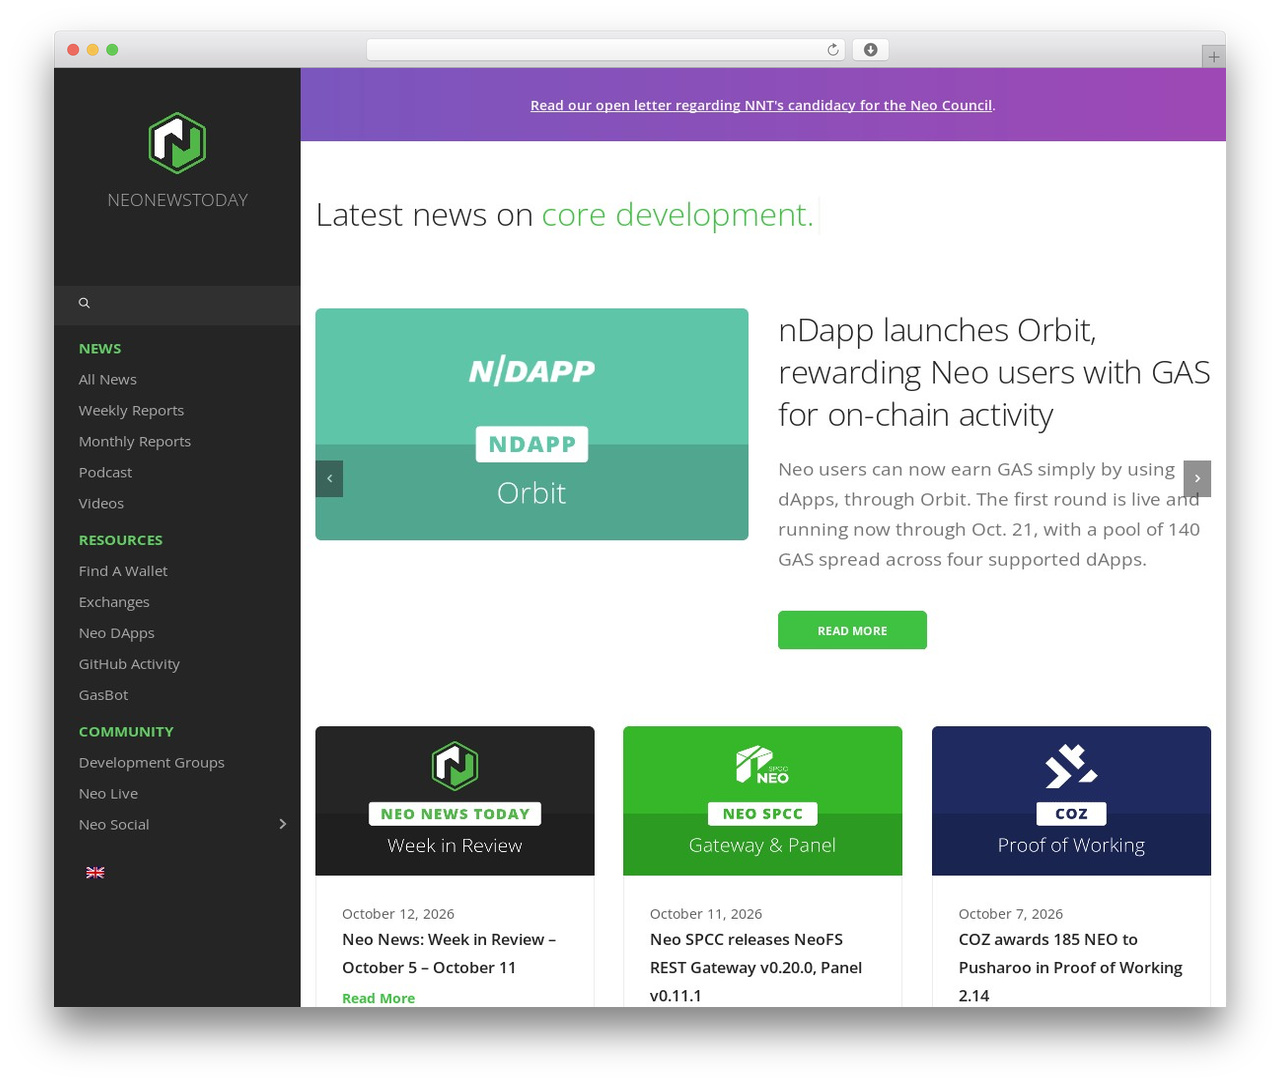Viewport: 1280px width, 1084px height.
Task: Click the nDapp logo on Orbit banner
Action: pos(532,371)
